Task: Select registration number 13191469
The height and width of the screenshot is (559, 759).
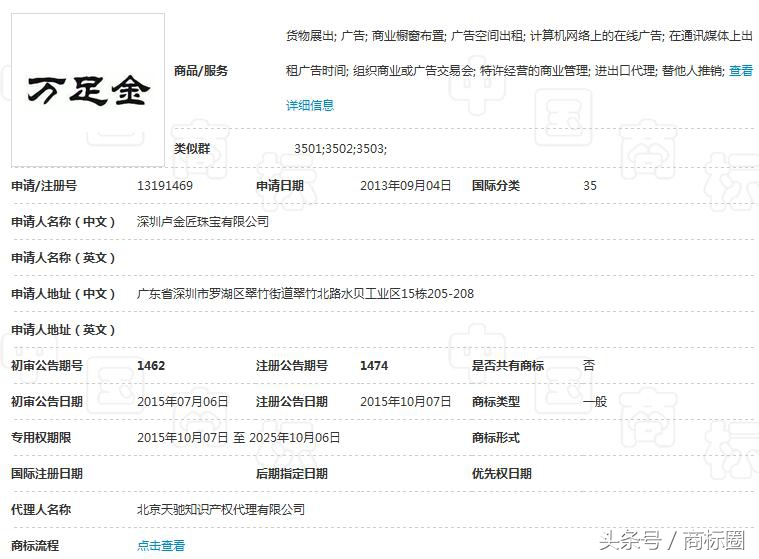Action: (165, 185)
